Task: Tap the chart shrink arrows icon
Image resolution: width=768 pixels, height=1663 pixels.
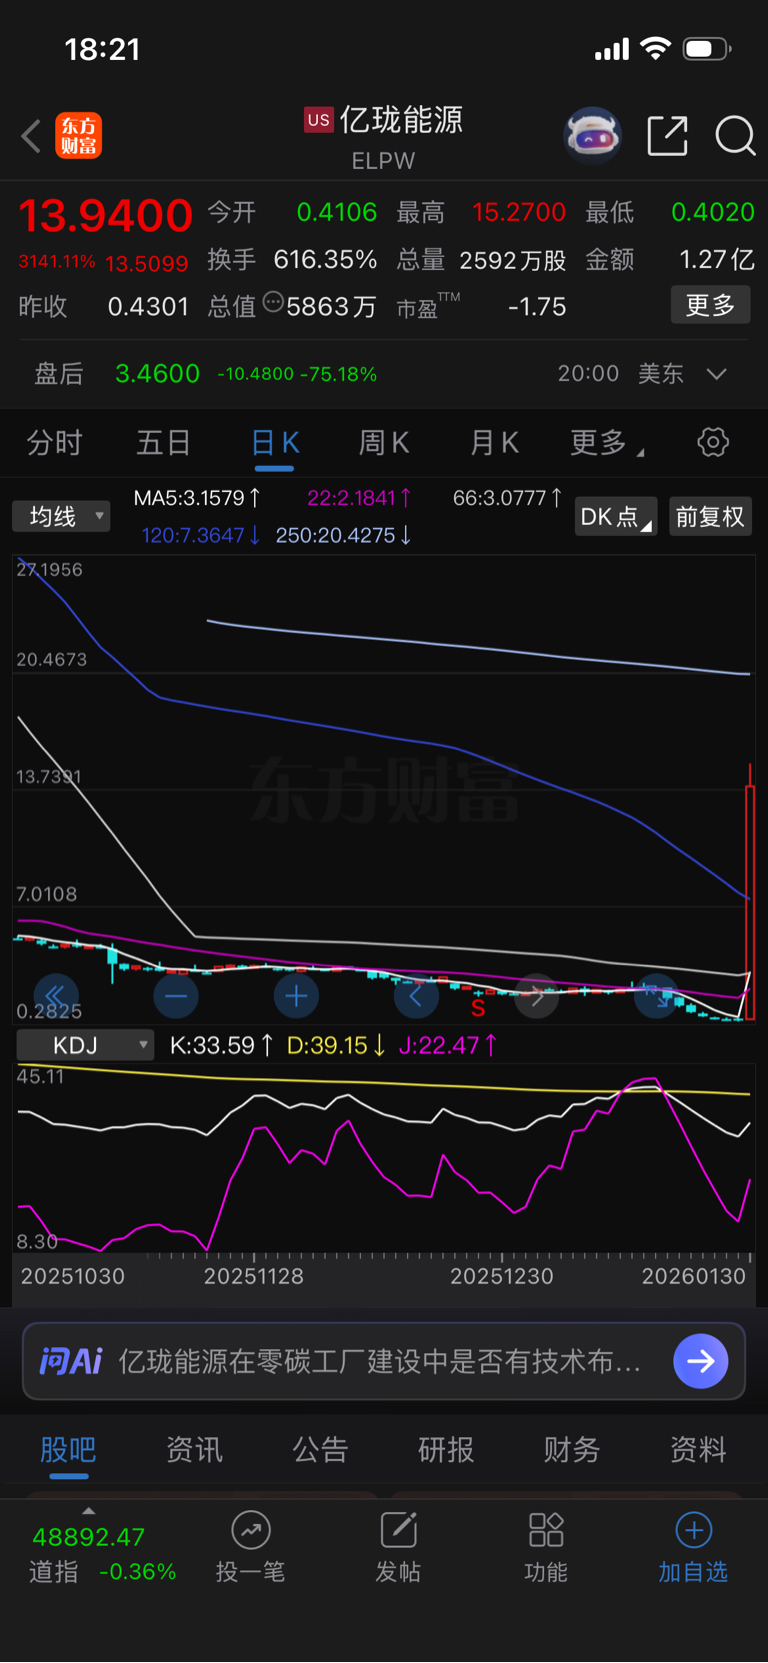Action: click(x=657, y=996)
